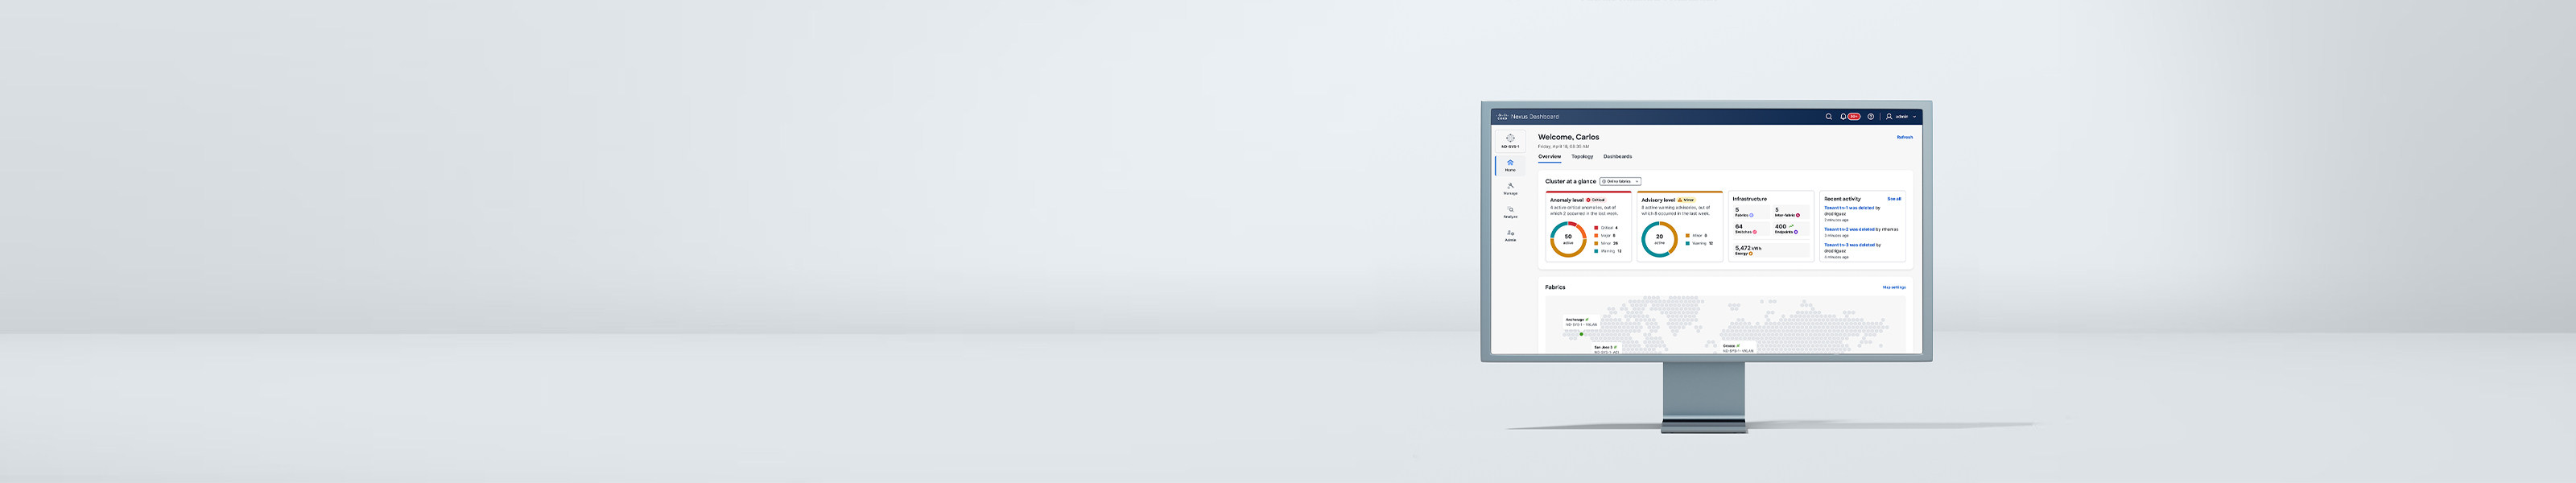
Task: Click the help question mark icon
Action: click(1871, 117)
